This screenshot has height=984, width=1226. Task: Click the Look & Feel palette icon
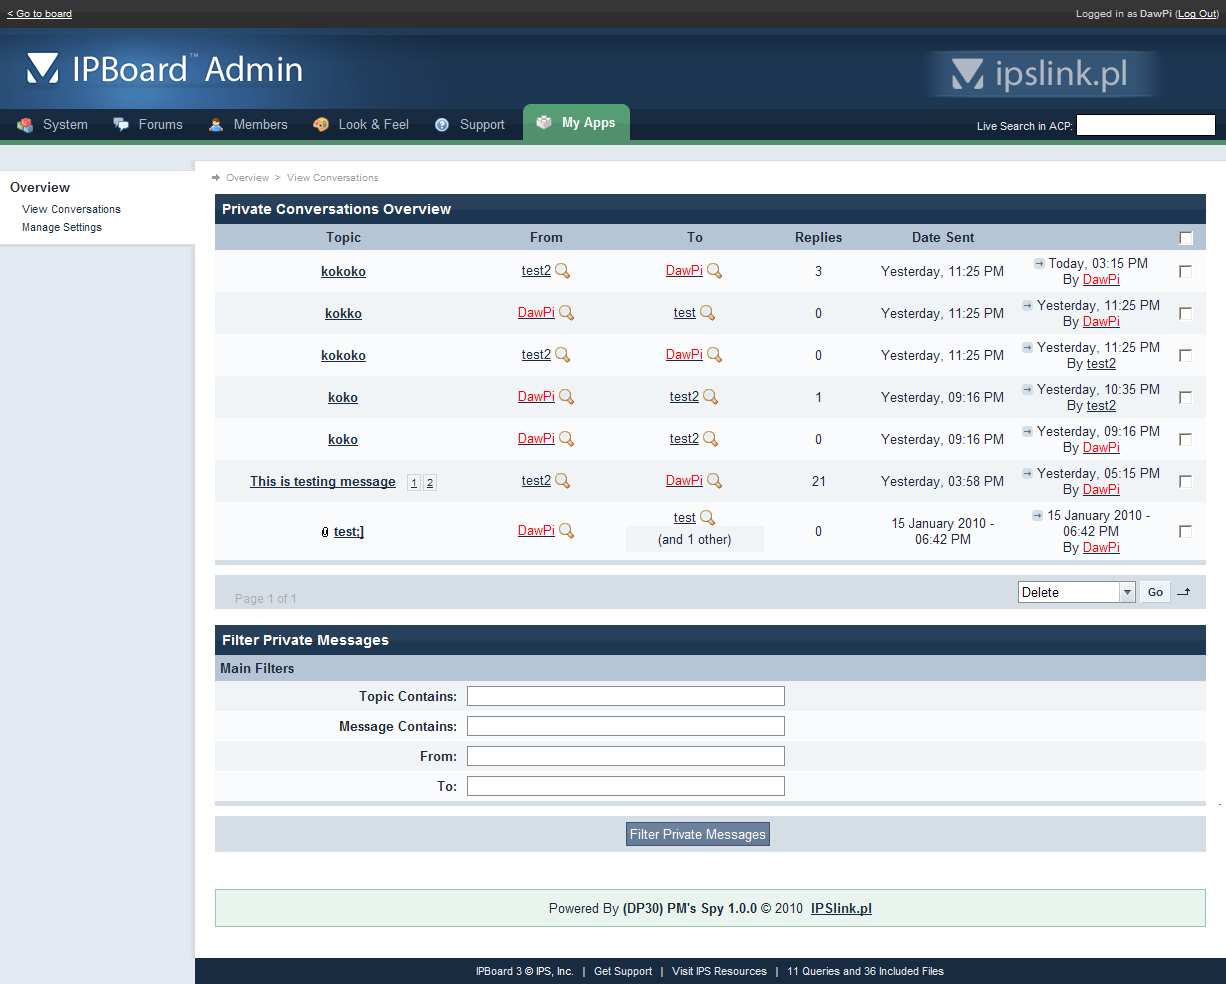(321, 125)
